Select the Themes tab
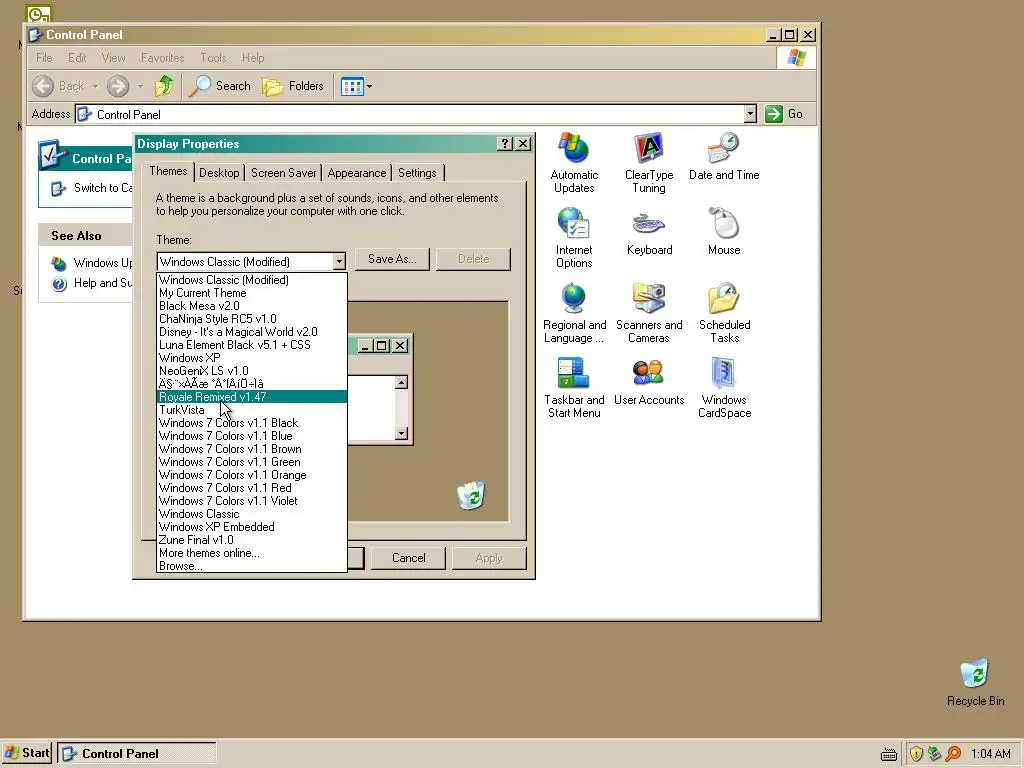Screen dimensions: 1024x768 pyautogui.click(x=168, y=171)
